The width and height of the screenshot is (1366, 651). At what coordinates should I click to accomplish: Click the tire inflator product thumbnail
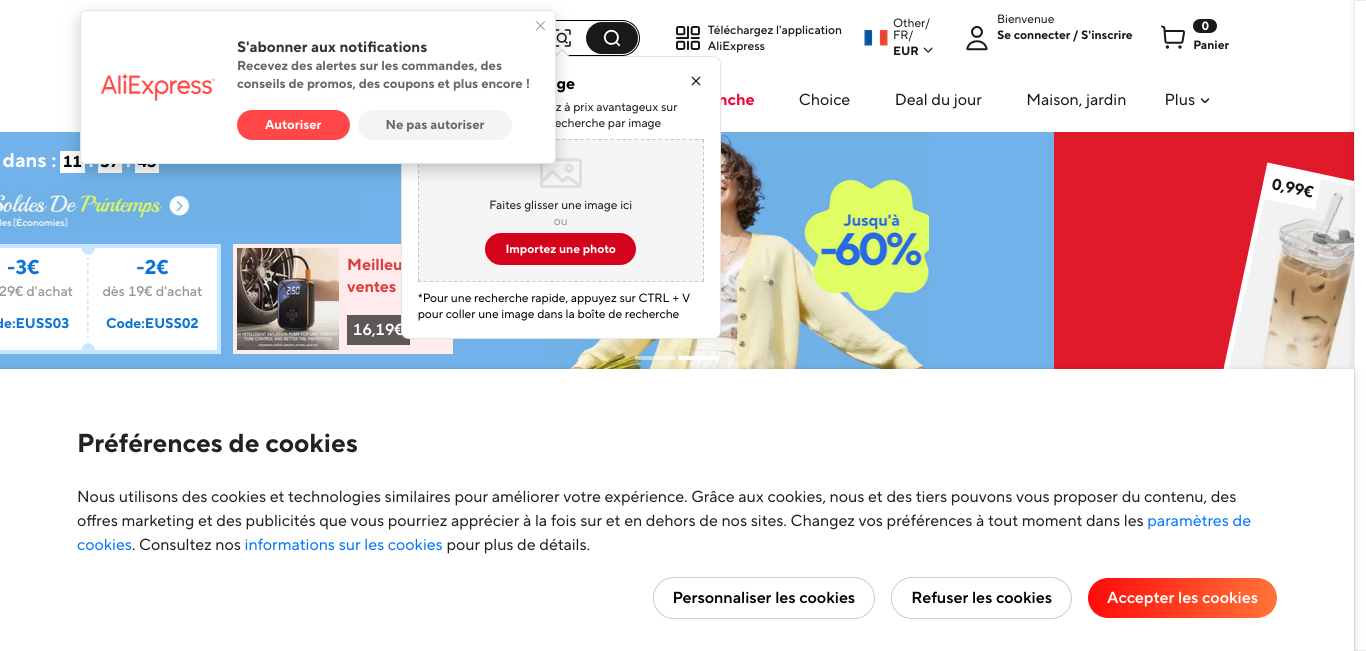[x=288, y=299]
